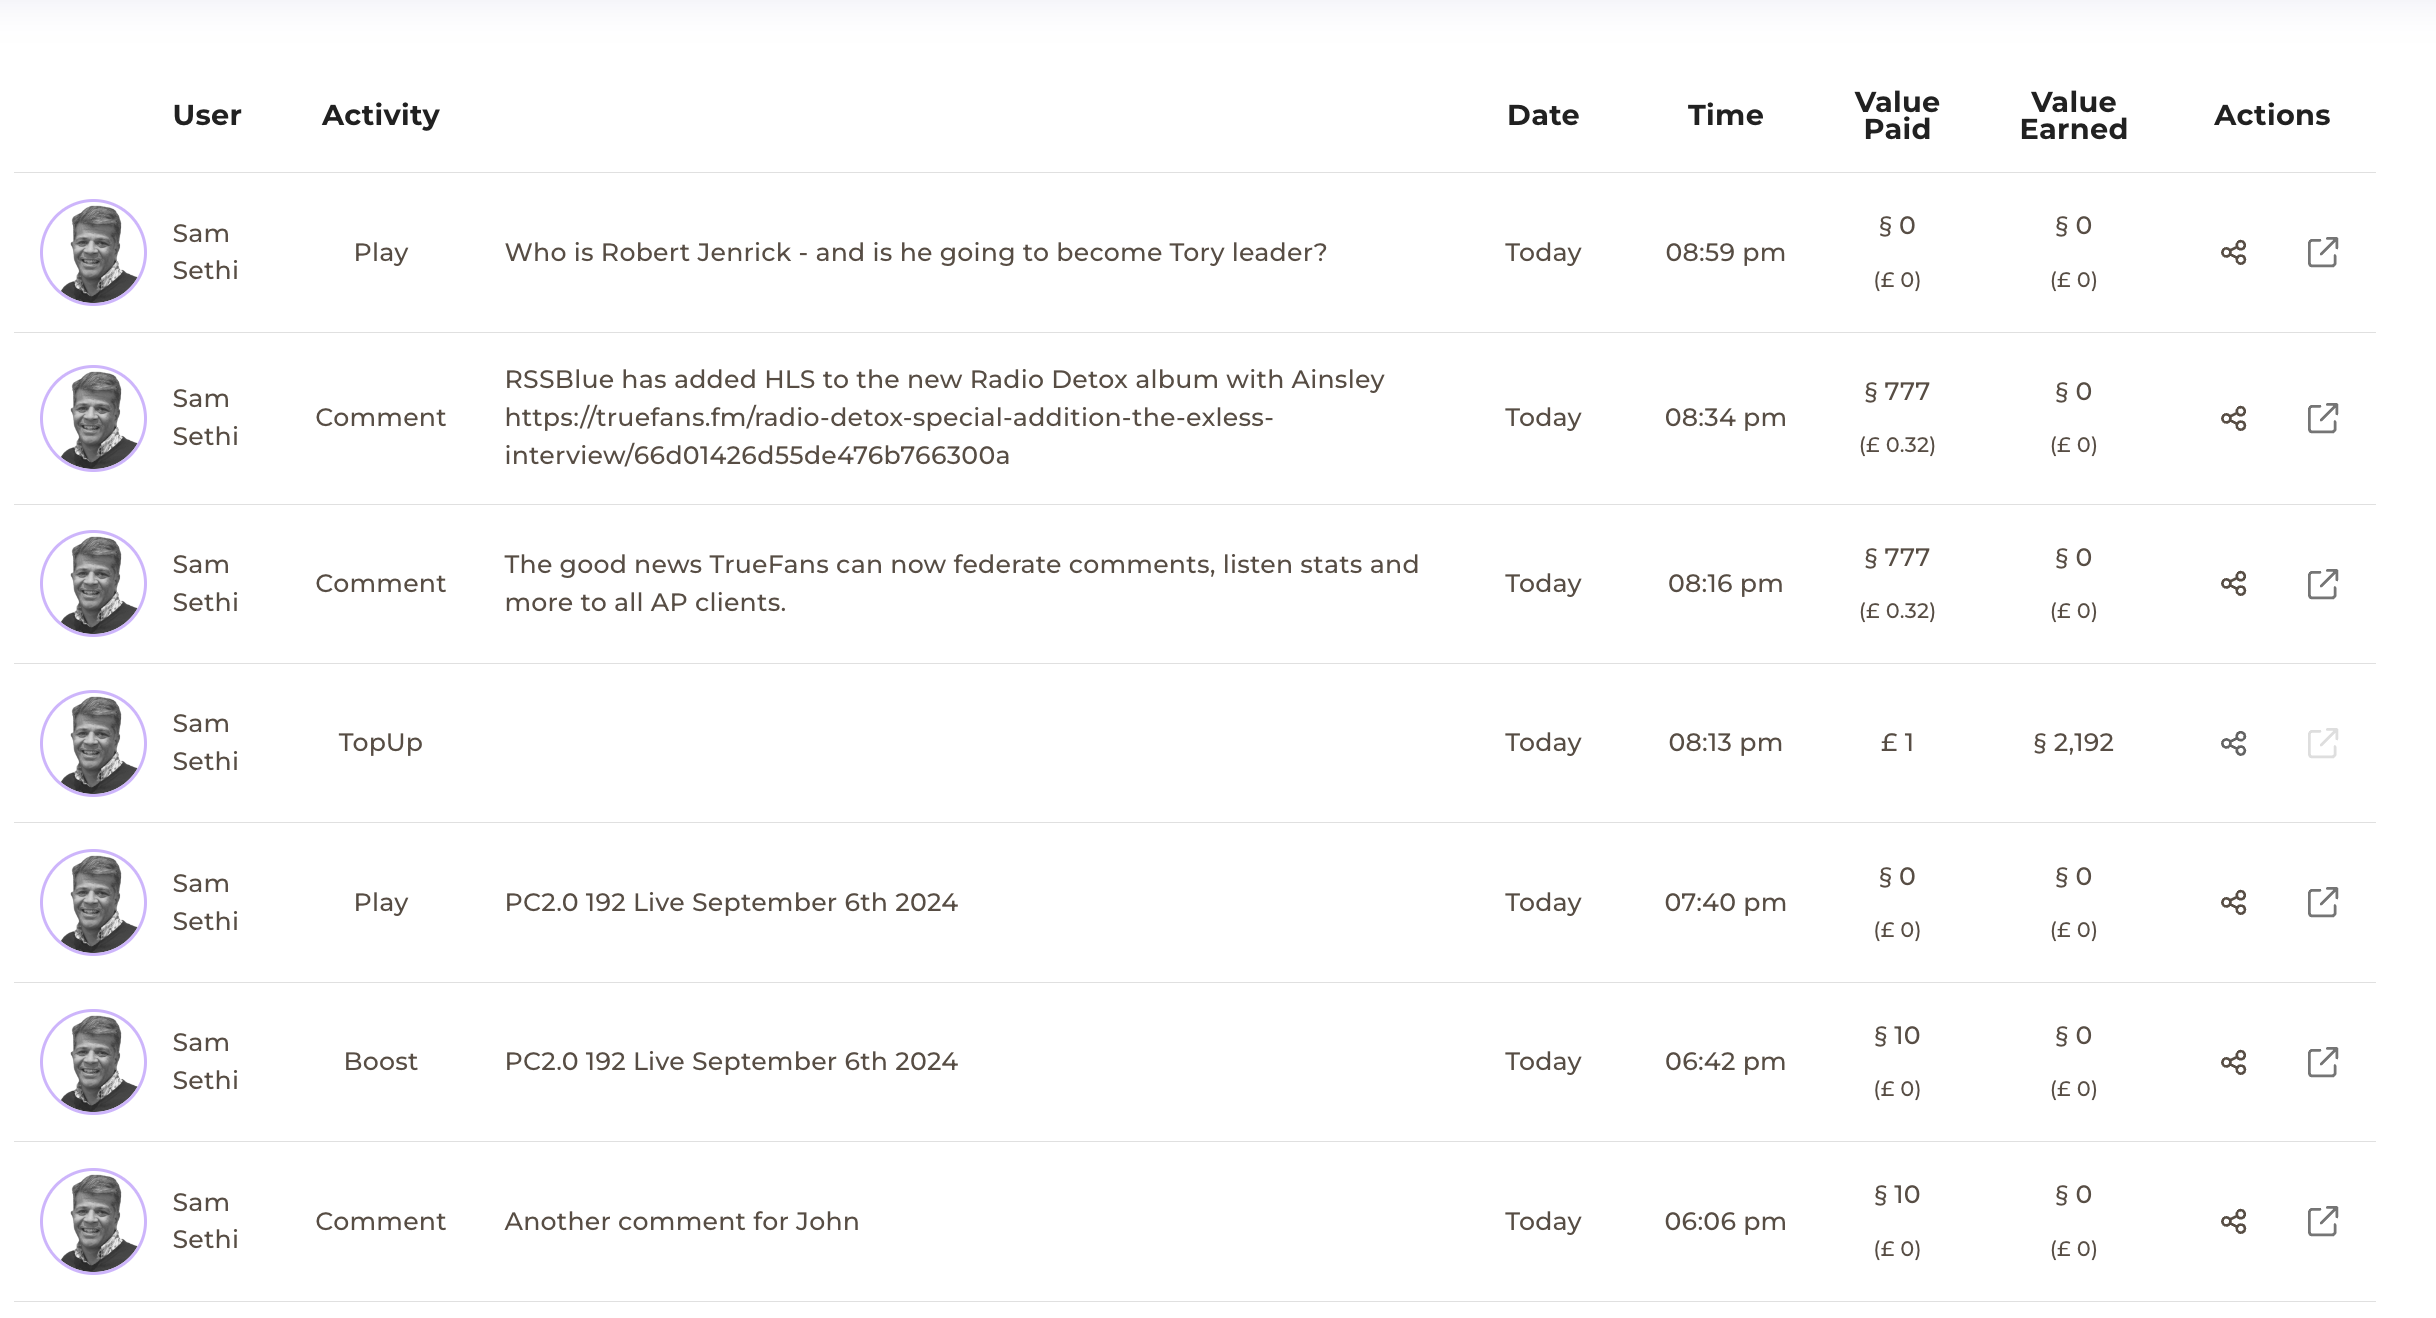Viewport: 2436px width, 1318px height.
Task: Share the PC2.0 192 Play row at 07:40 pm
Action: [2233, 903]
